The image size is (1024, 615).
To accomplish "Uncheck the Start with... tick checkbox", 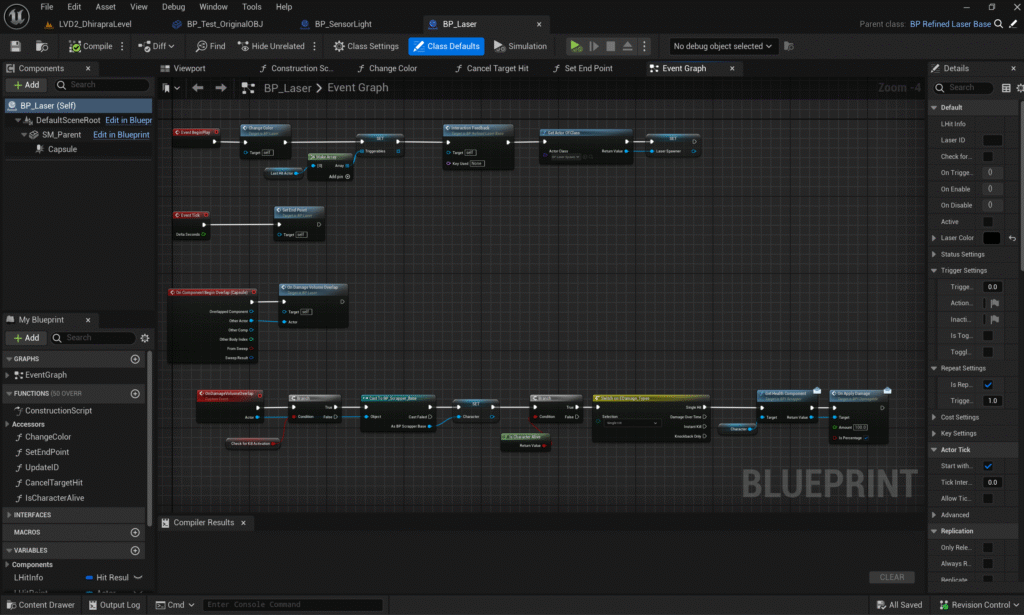I will coord(987,466).
